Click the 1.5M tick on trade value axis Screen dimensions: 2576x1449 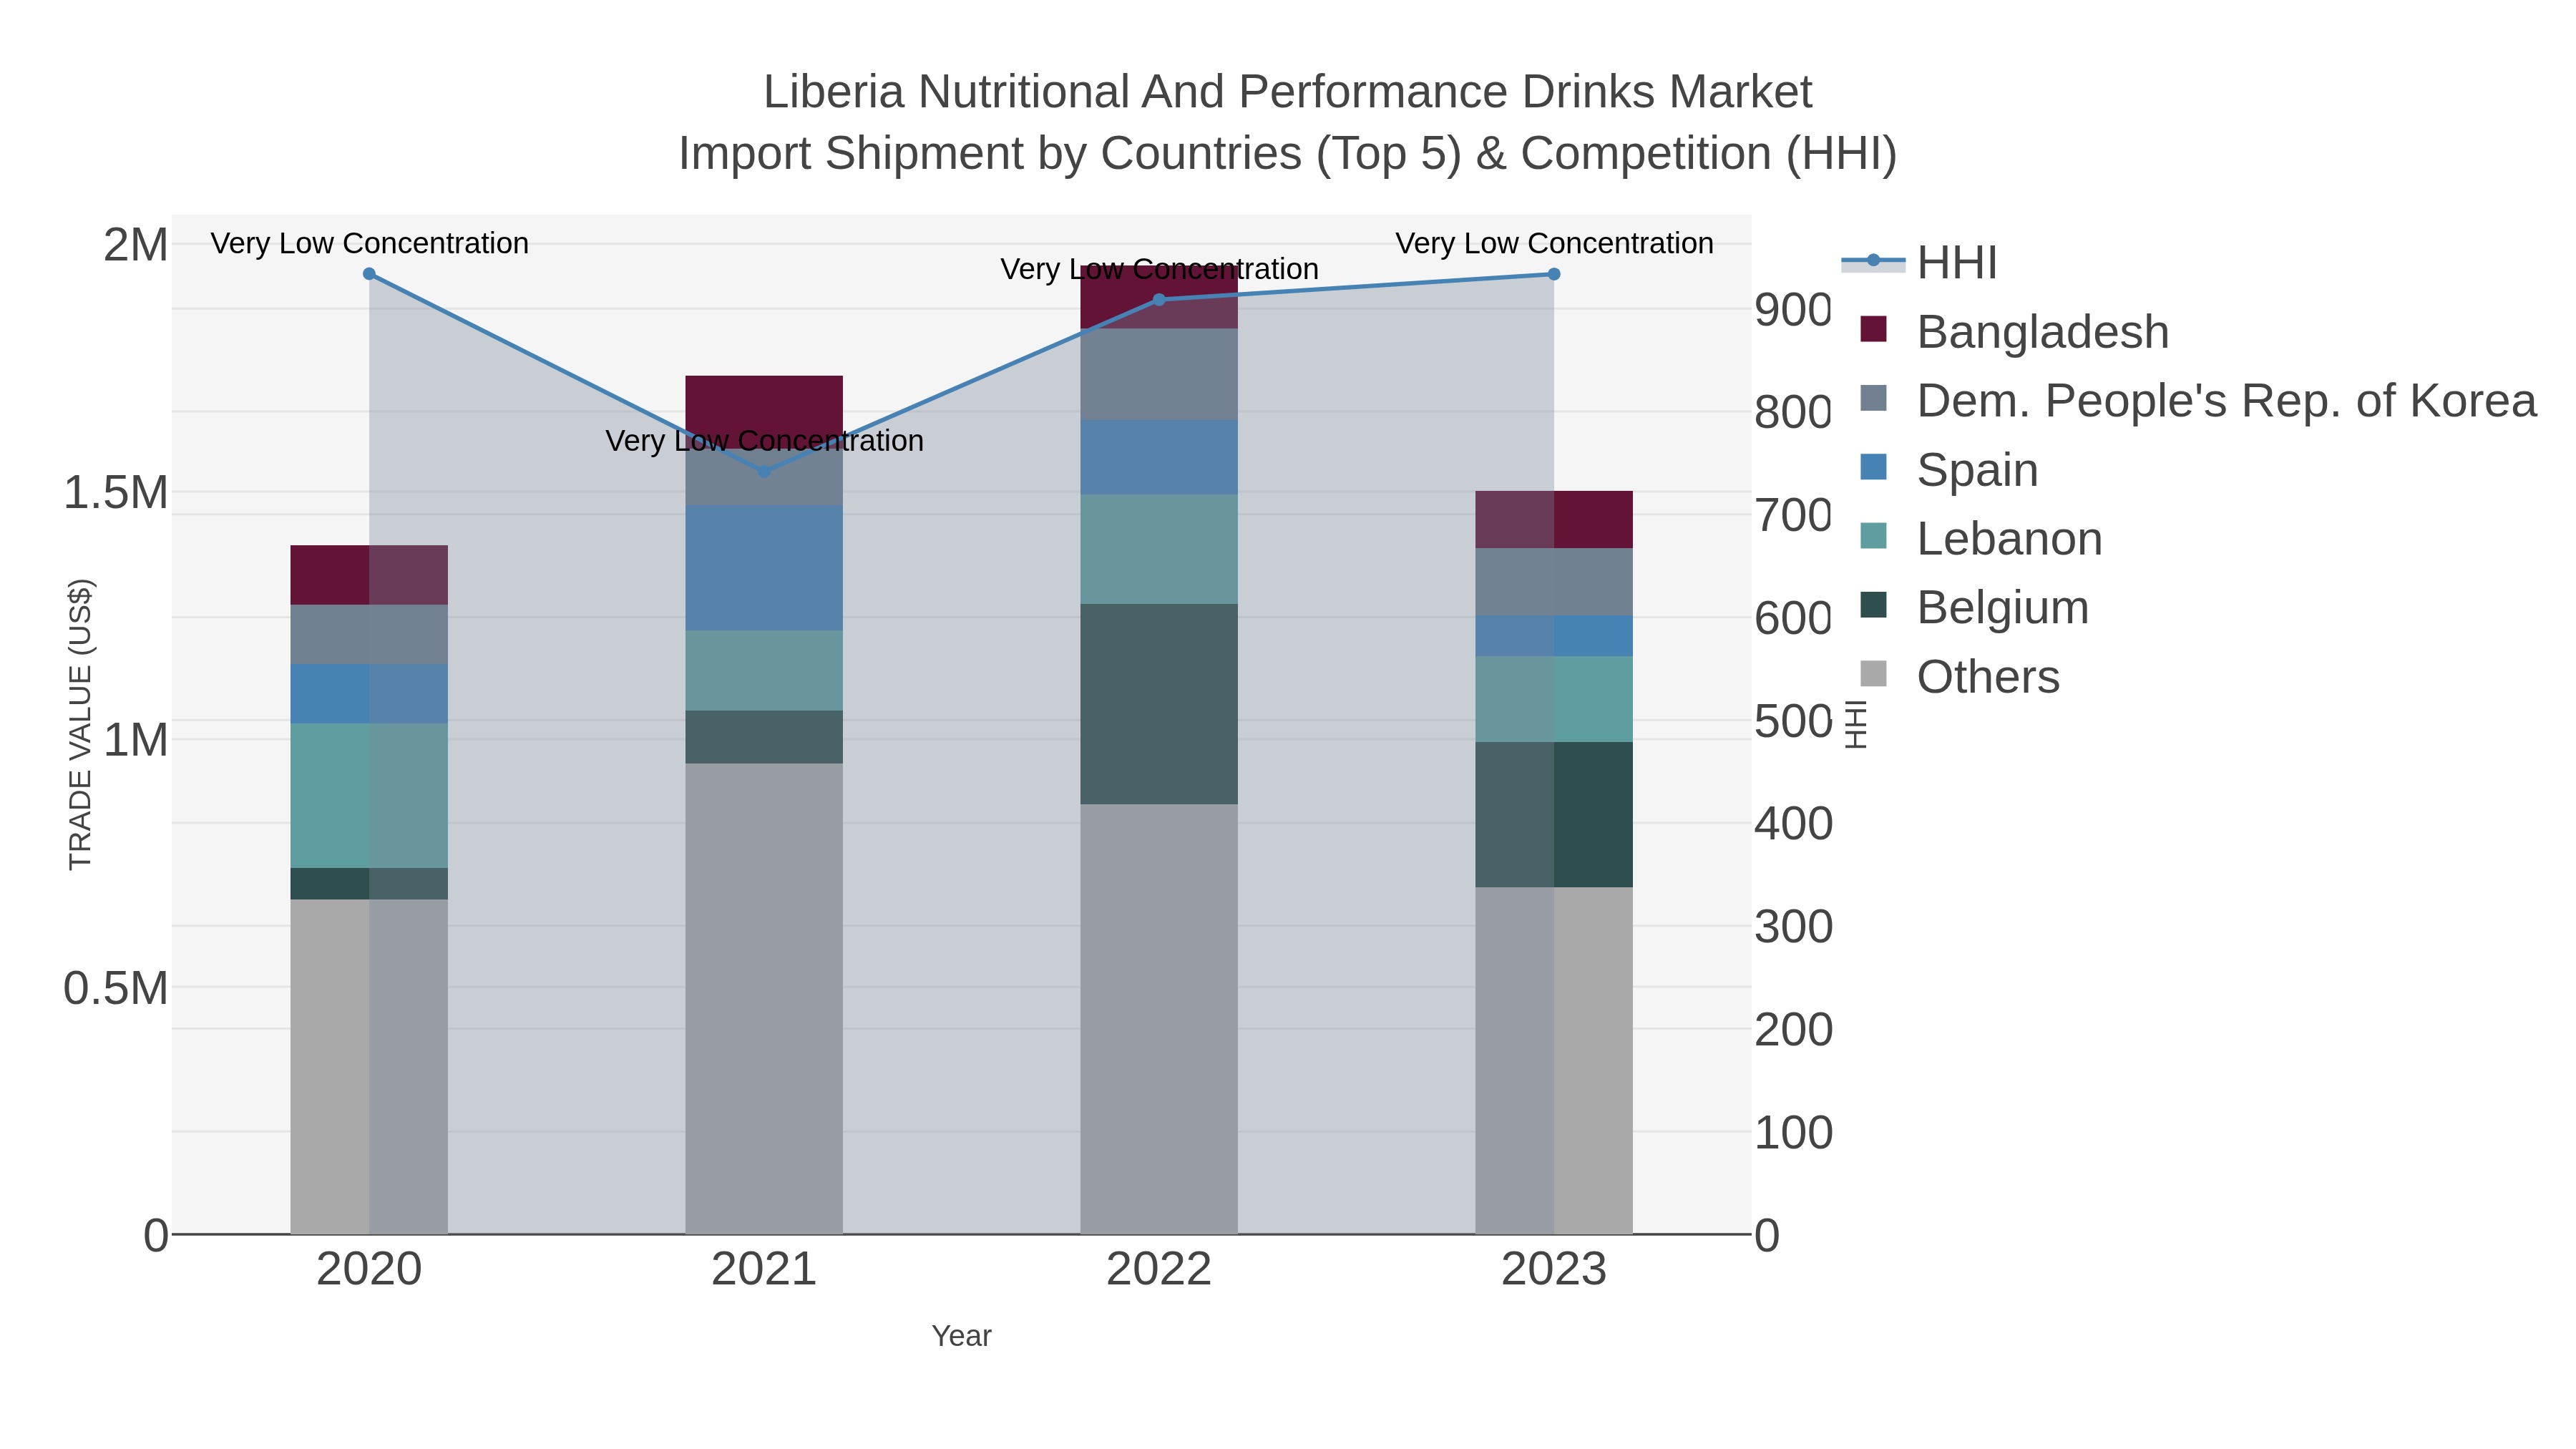point(116,492)
